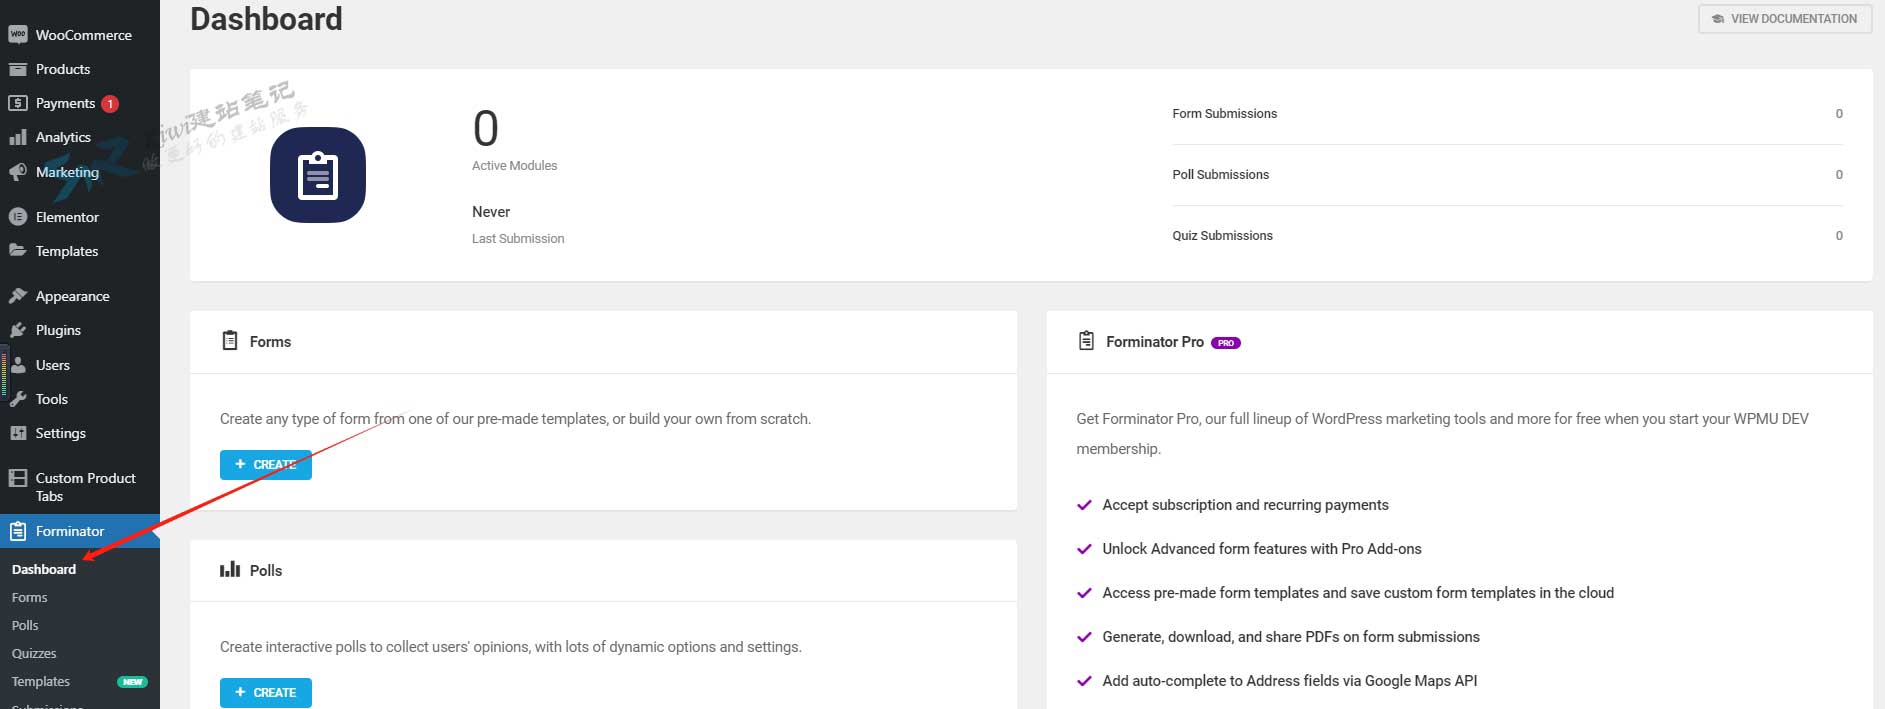Screen dimensions: 1885x709
Task: Open the Products menu
Action: (80, 69)
